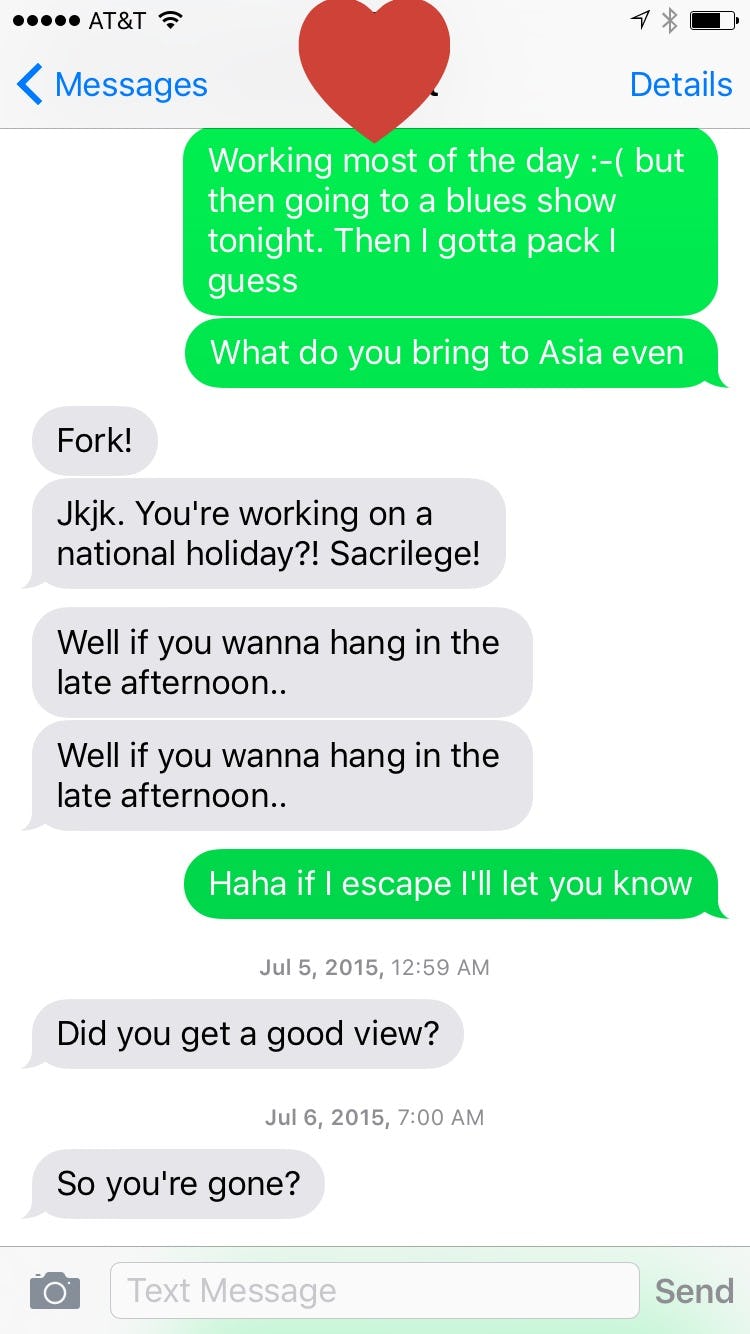Screen dimensions: 750x1334
Task: Focus the Text Message input field
Action: coord(374,1290)
